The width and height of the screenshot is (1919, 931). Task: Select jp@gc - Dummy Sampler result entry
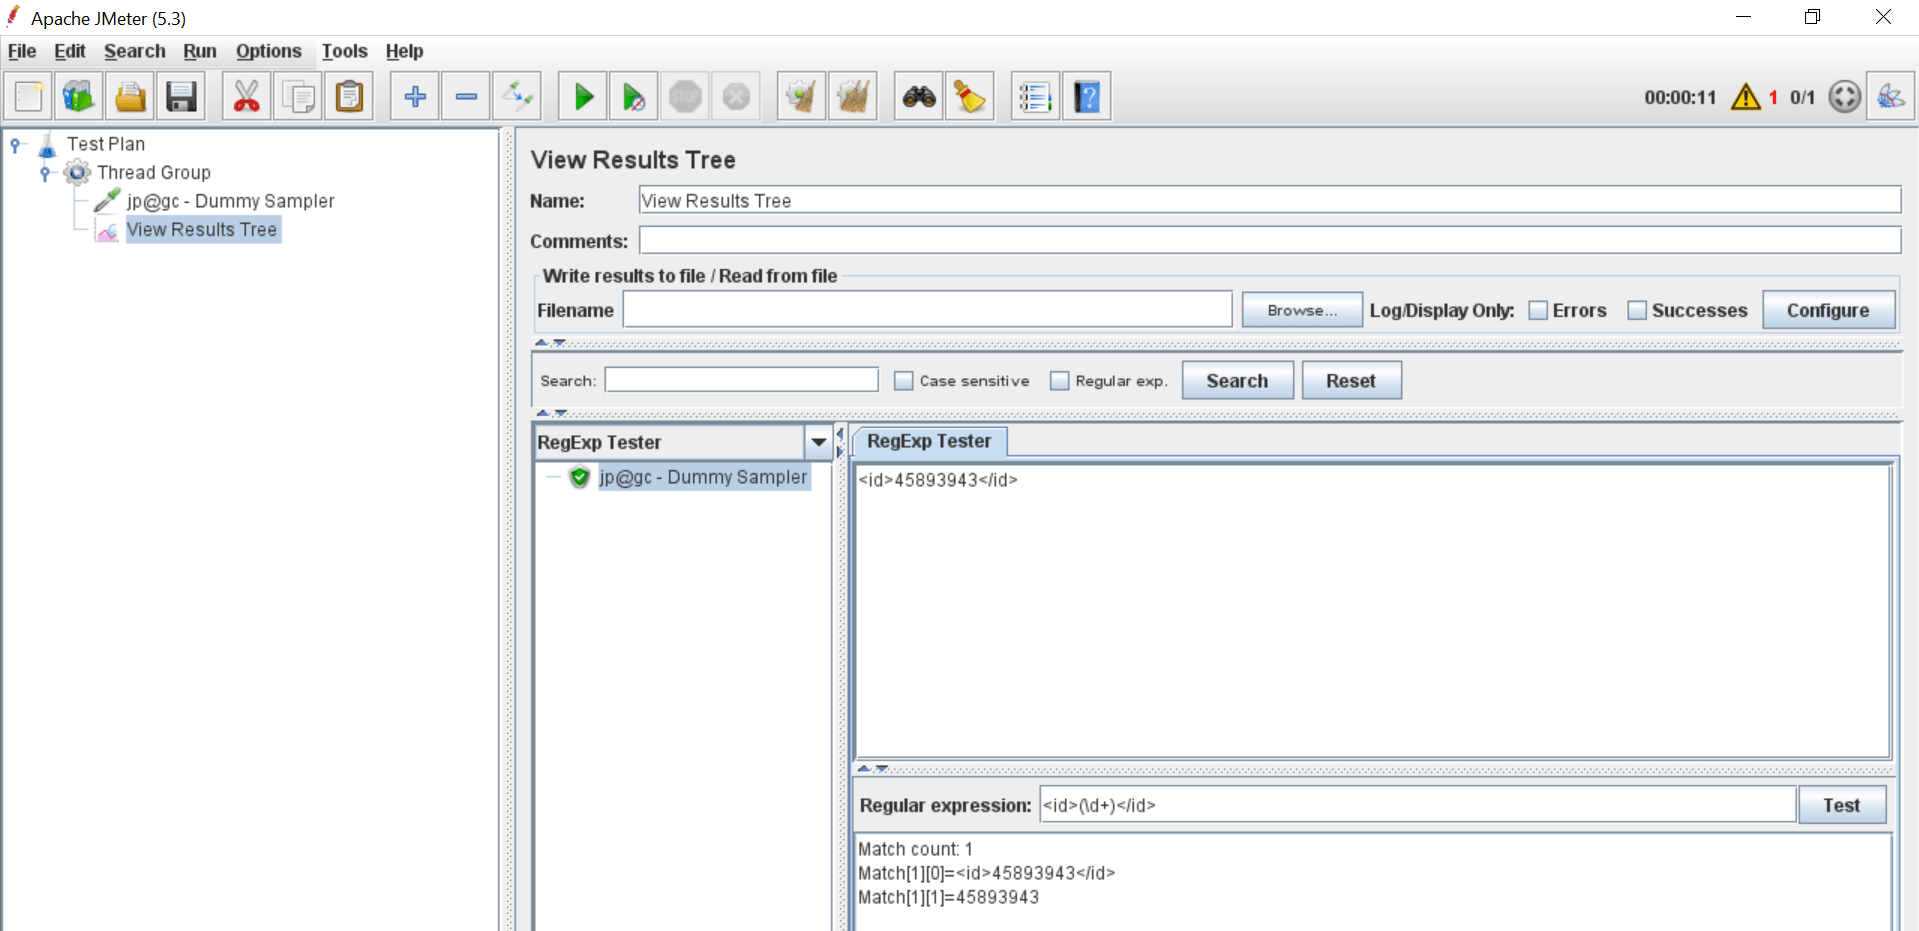[x=703, y=478]
